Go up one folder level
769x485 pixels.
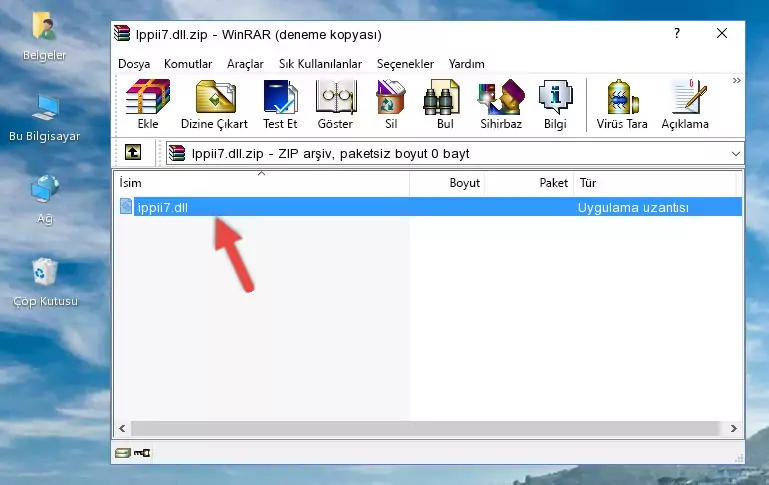pos(133,153)
